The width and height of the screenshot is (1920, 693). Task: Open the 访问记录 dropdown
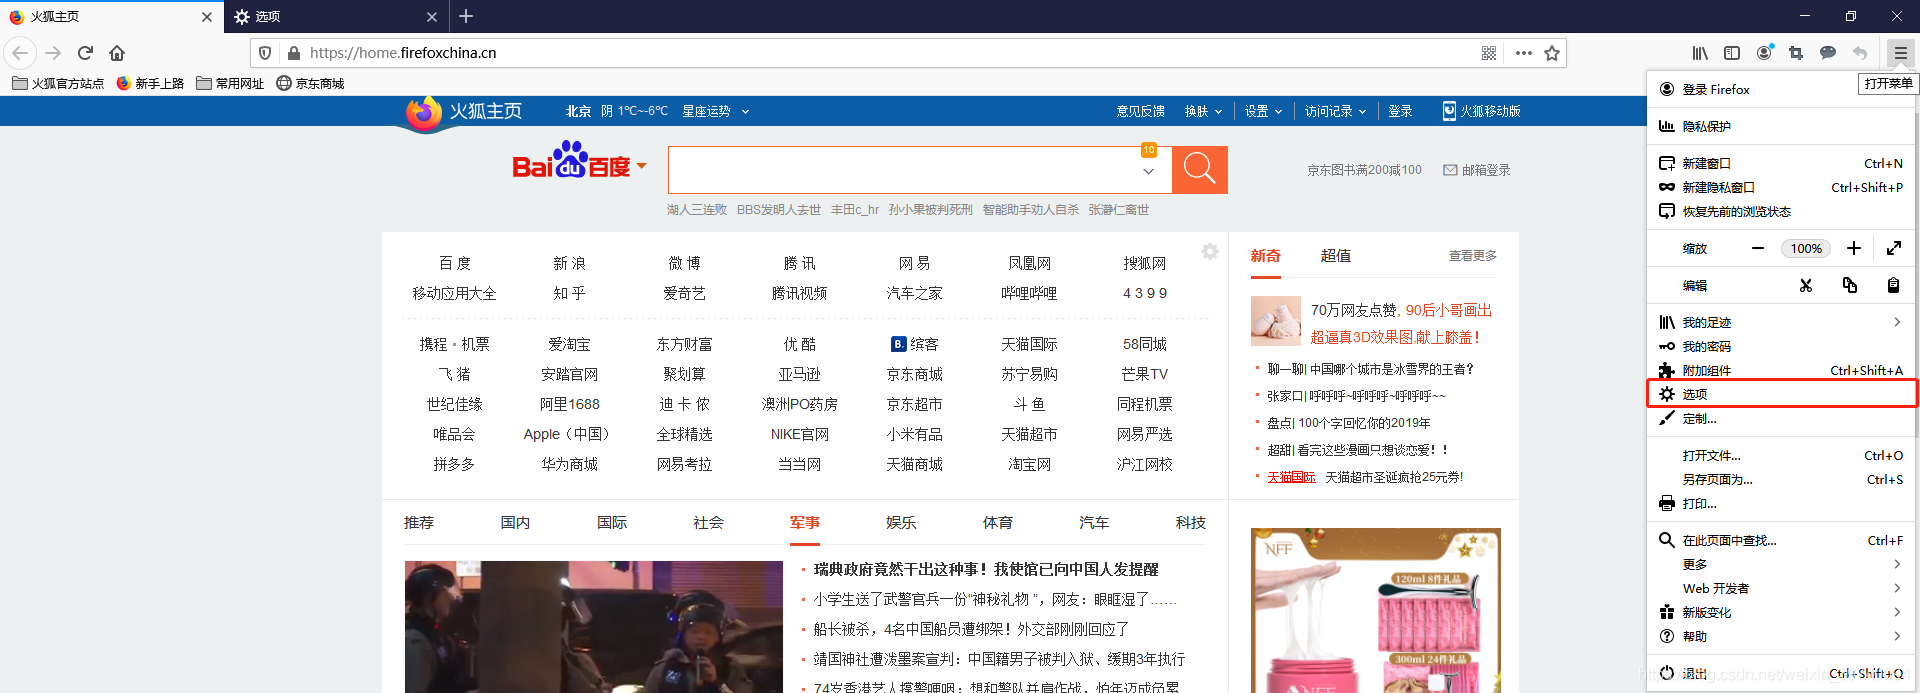click(x=1335, y=111)
